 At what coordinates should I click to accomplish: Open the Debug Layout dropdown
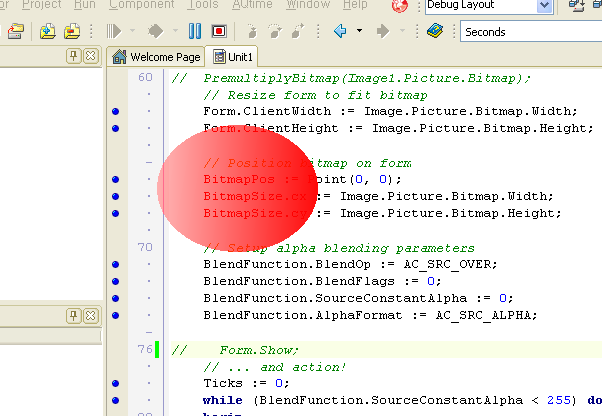(x=545, y=7)
